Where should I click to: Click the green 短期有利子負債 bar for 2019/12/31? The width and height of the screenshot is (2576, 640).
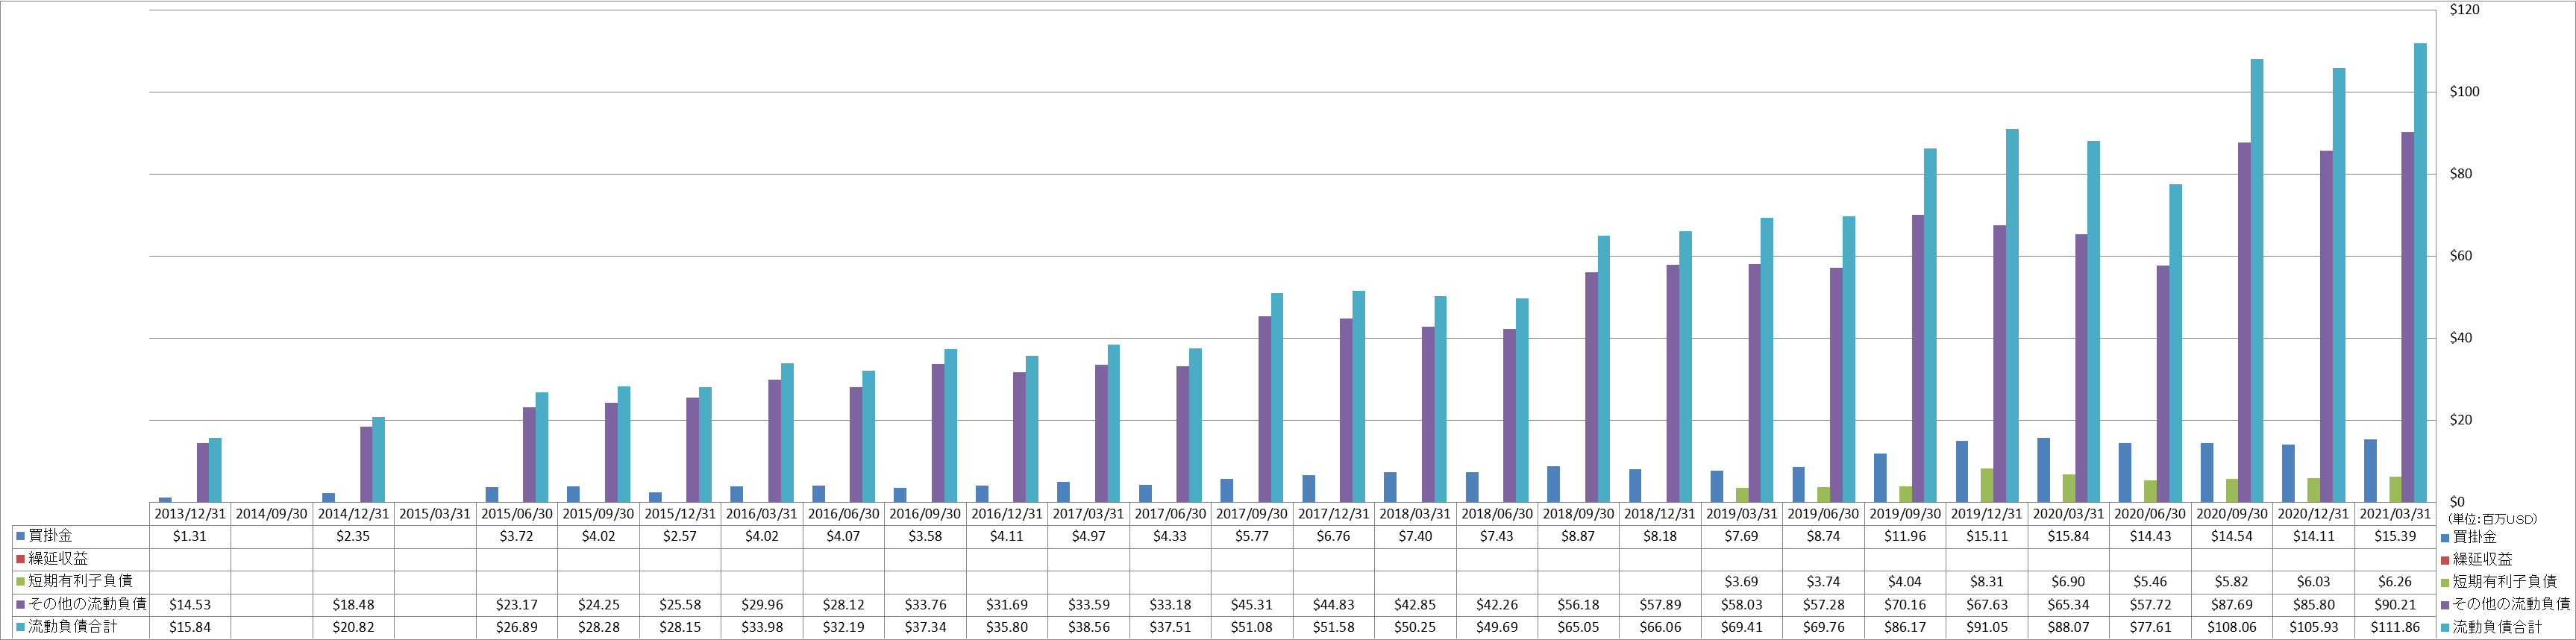[x=1987, y=485]
